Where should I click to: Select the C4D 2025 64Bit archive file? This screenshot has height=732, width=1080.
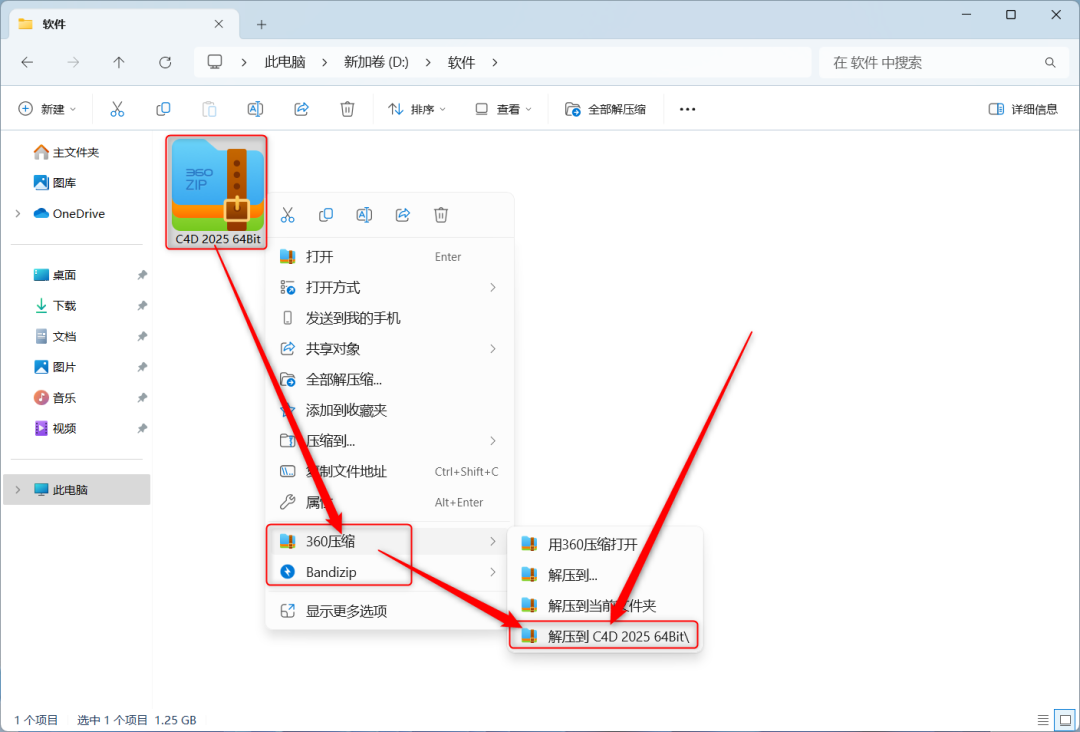[x=216, y=191]
